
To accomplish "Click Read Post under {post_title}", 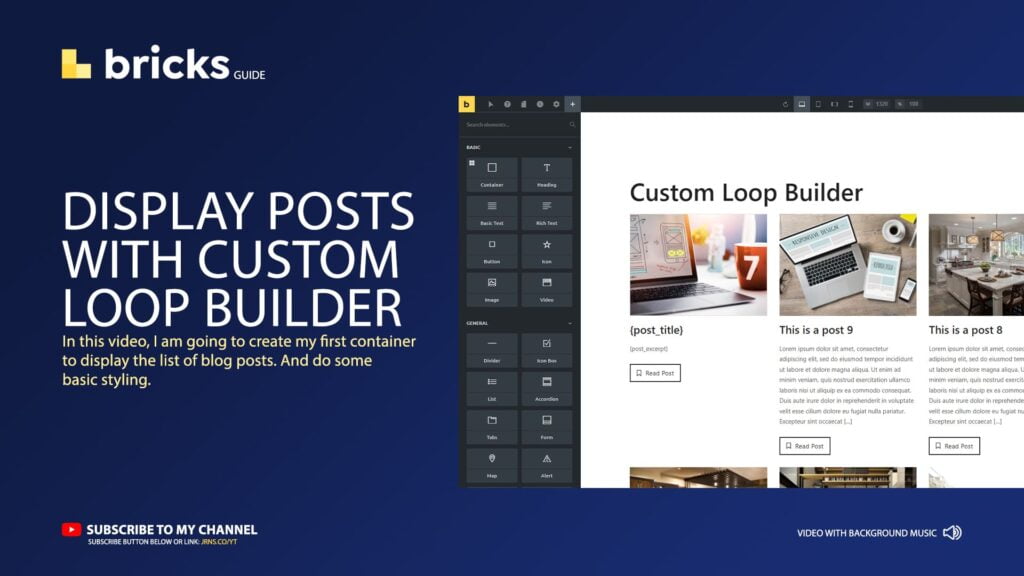I will tap(655, 373).
